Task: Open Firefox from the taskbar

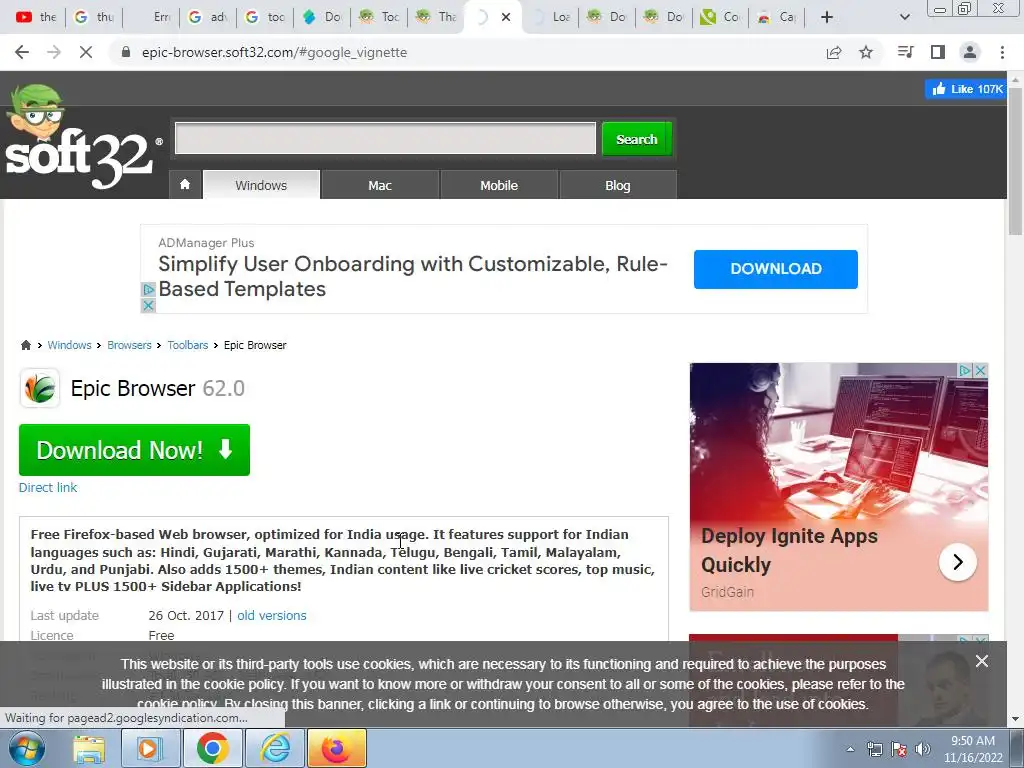Action: tap(337, 749)
